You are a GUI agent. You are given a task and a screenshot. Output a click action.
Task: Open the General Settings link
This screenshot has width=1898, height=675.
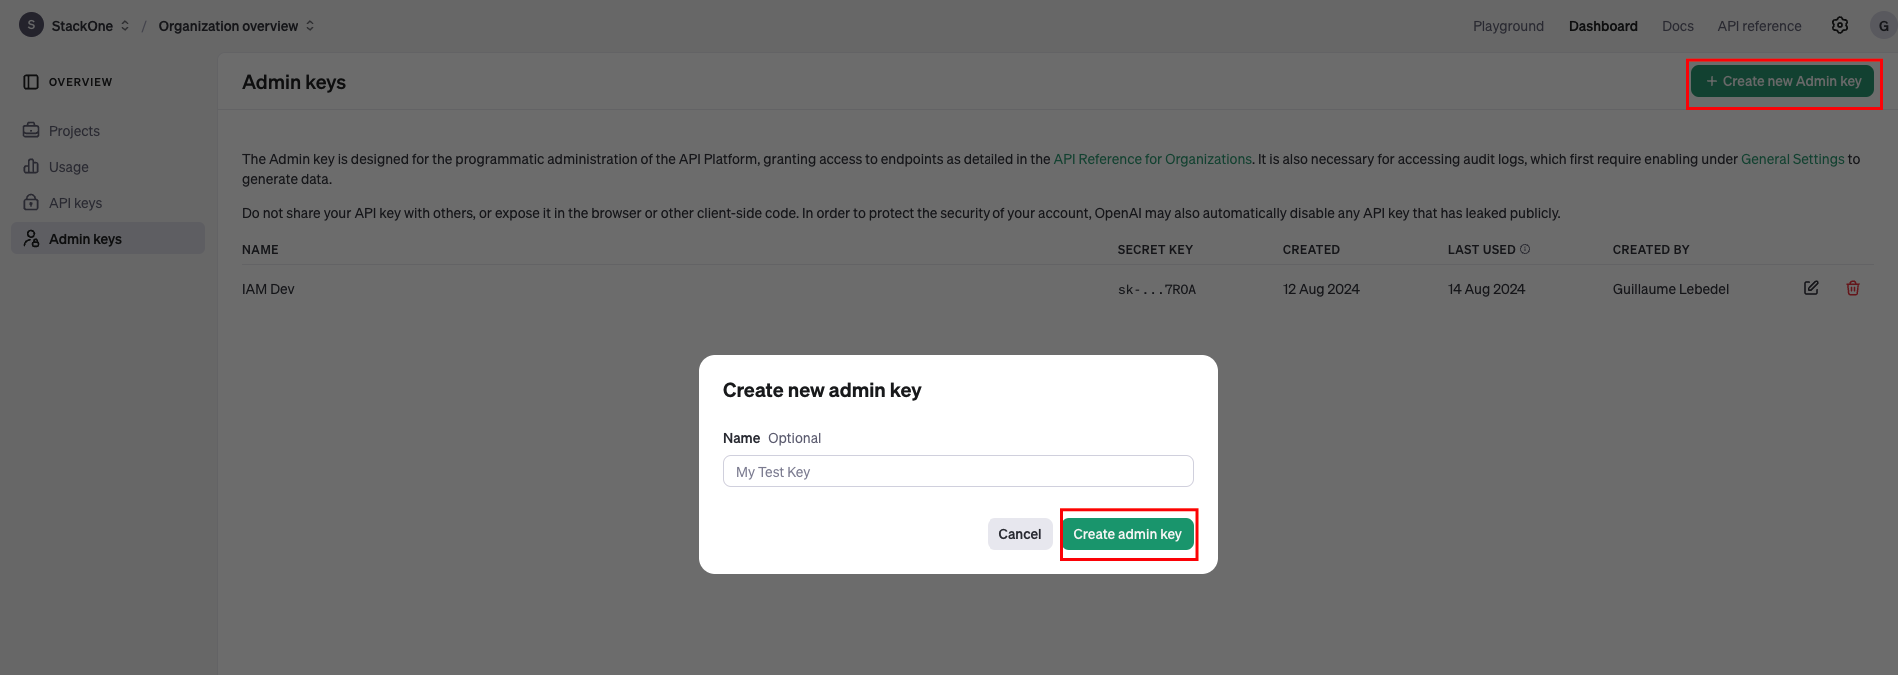(1792, 159)
